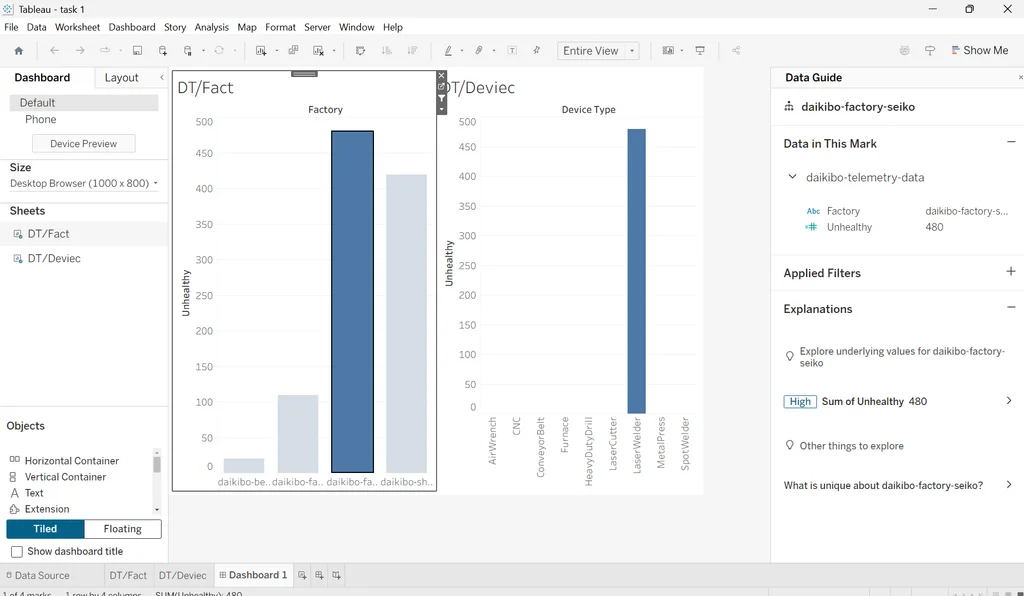Click the presentation mode icon
The image size is (1024, 596).
pyautogui.click(x=700, y=50)
